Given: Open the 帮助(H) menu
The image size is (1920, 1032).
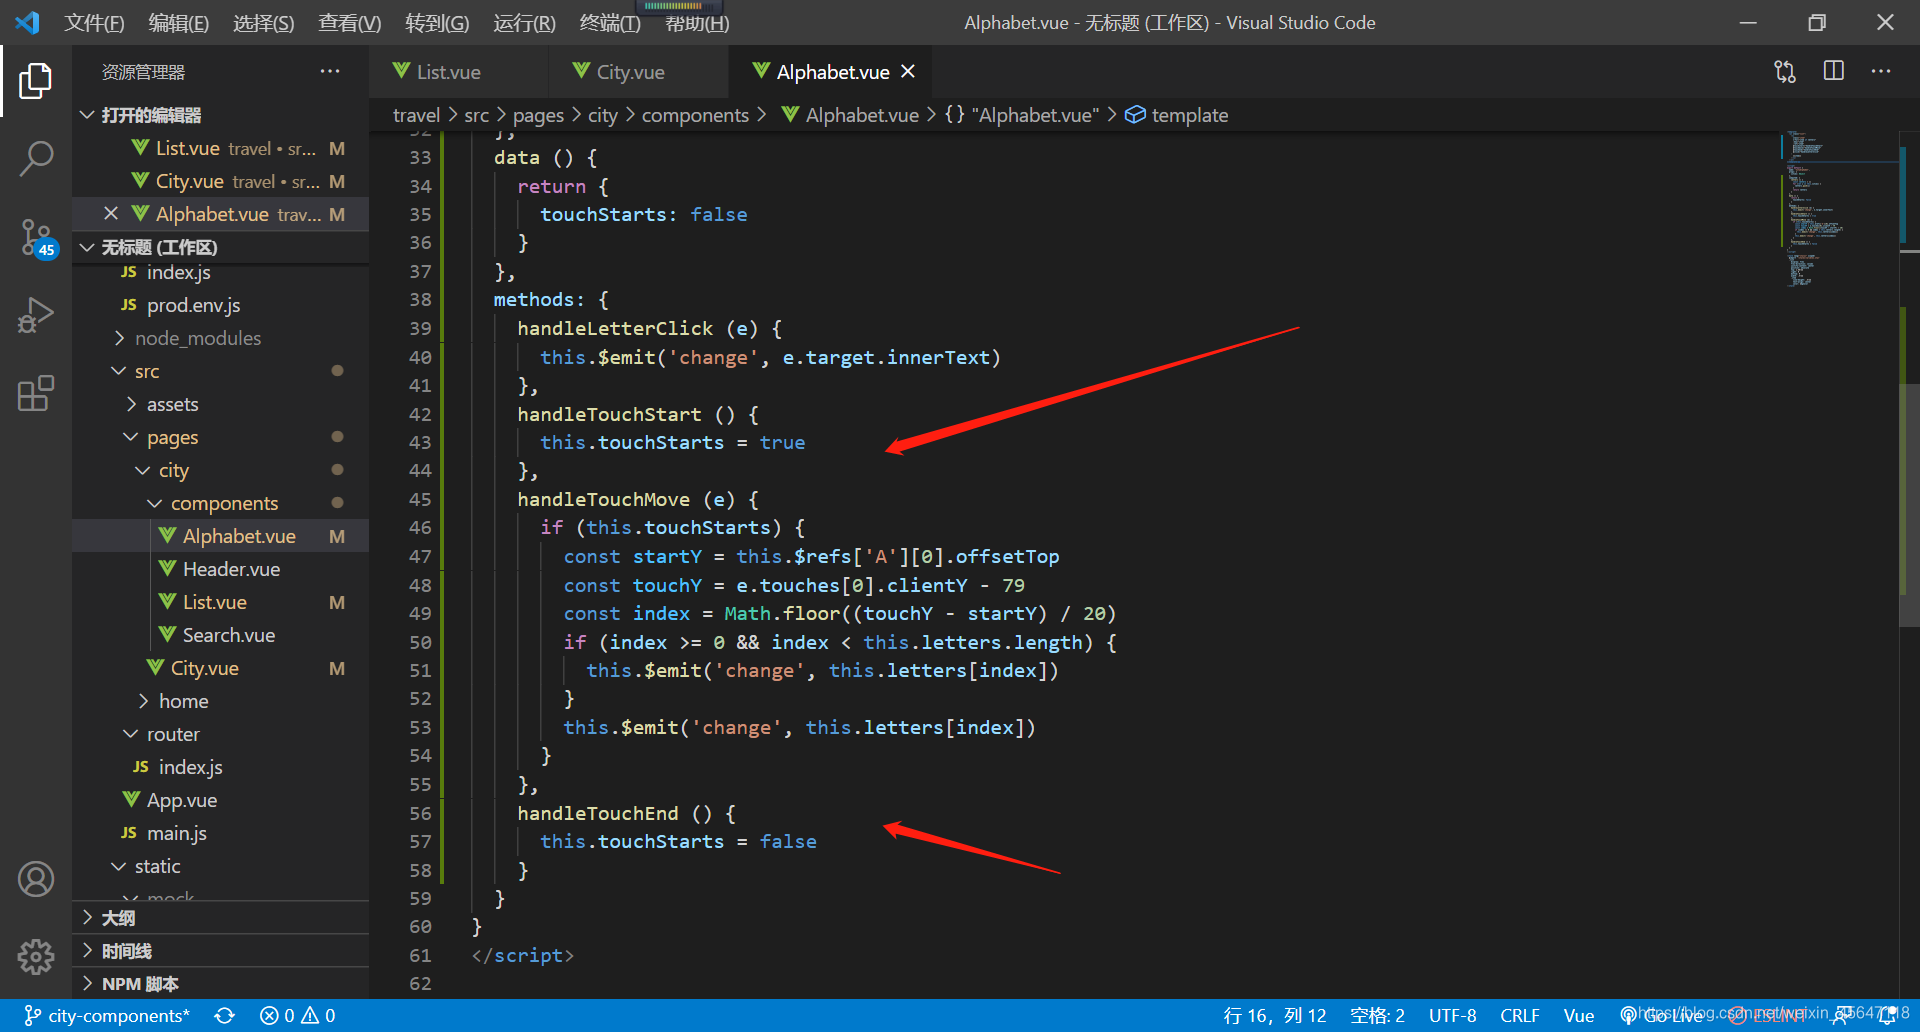Looking at the screenshot, I should point(697,23).
